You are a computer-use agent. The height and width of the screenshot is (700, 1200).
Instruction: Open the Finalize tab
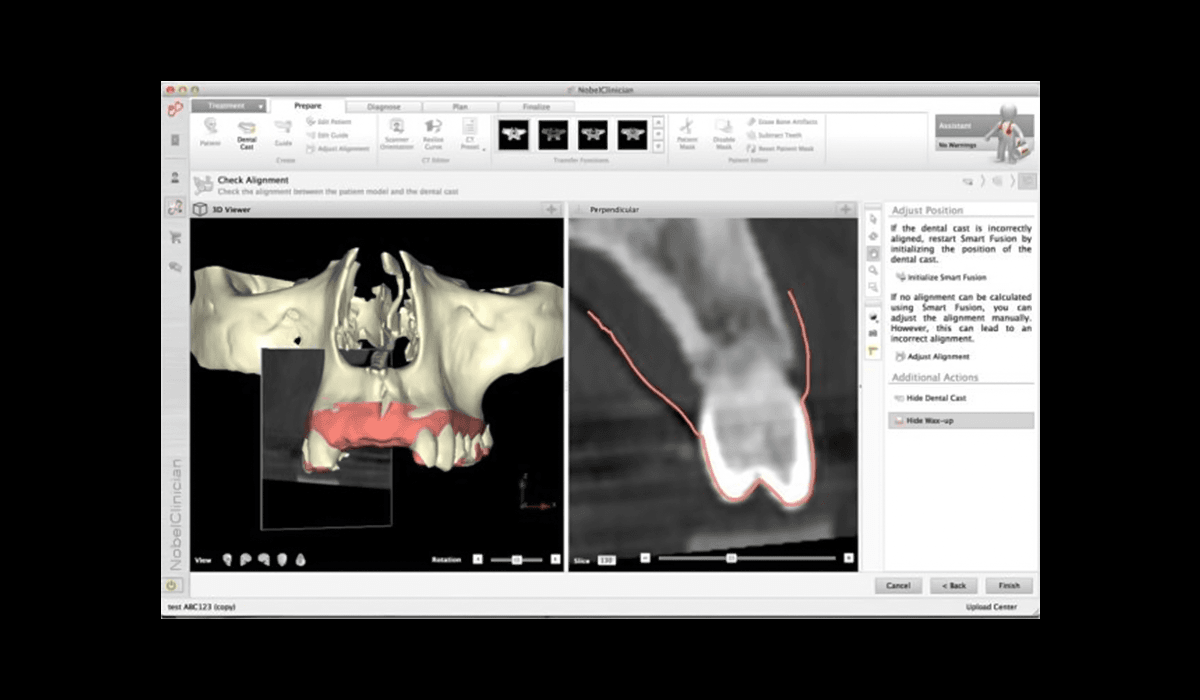pos(536,106)
